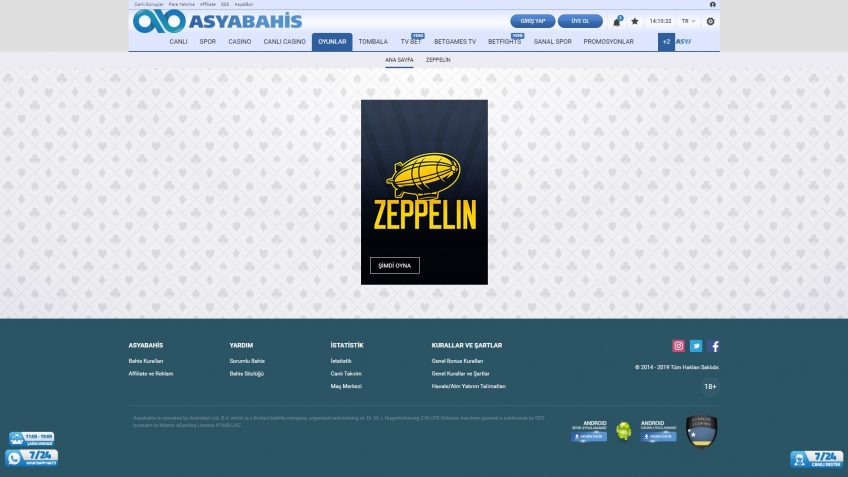Viewport: 848px width, 477px height.
Task: Go to SANAL SPOR section
Action: pyautogui.click(x=553, y=42)
